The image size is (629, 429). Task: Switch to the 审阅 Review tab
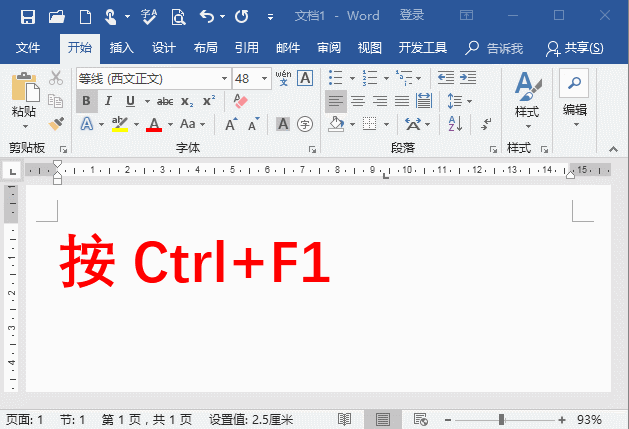pyautogui.click(x=329, y=48)
